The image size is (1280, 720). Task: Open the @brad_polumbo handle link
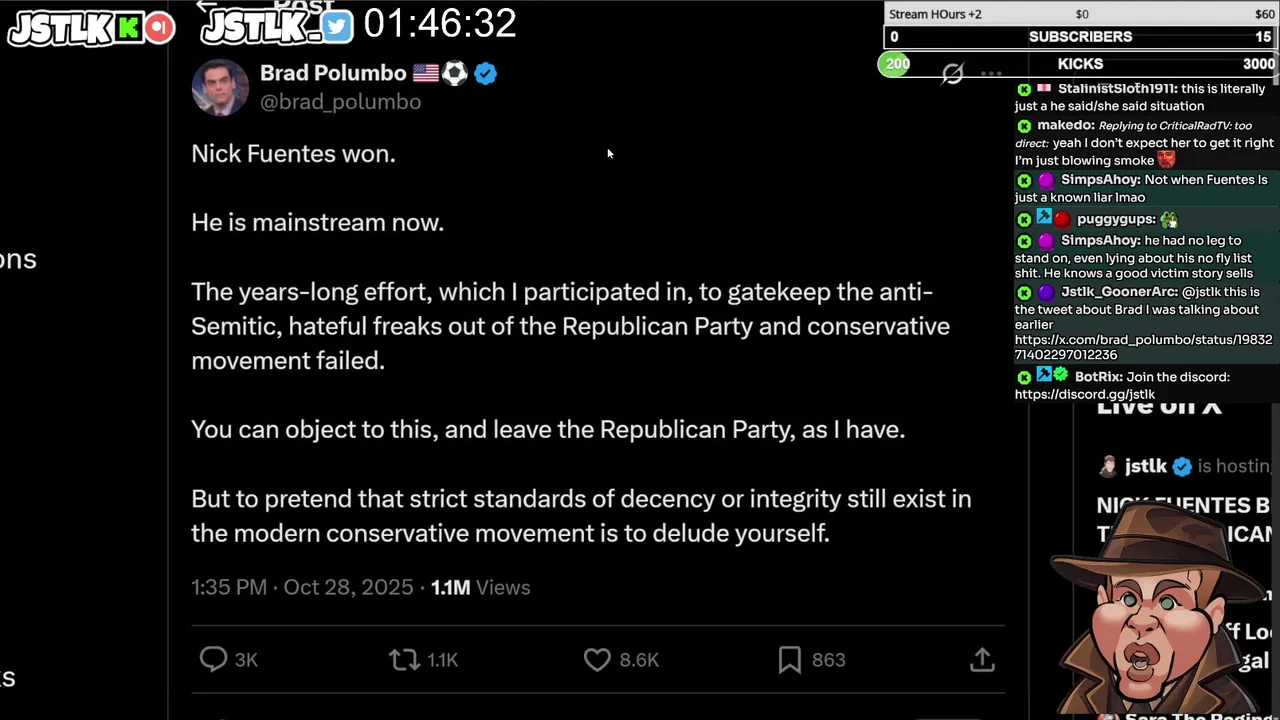tap(340, 102)
